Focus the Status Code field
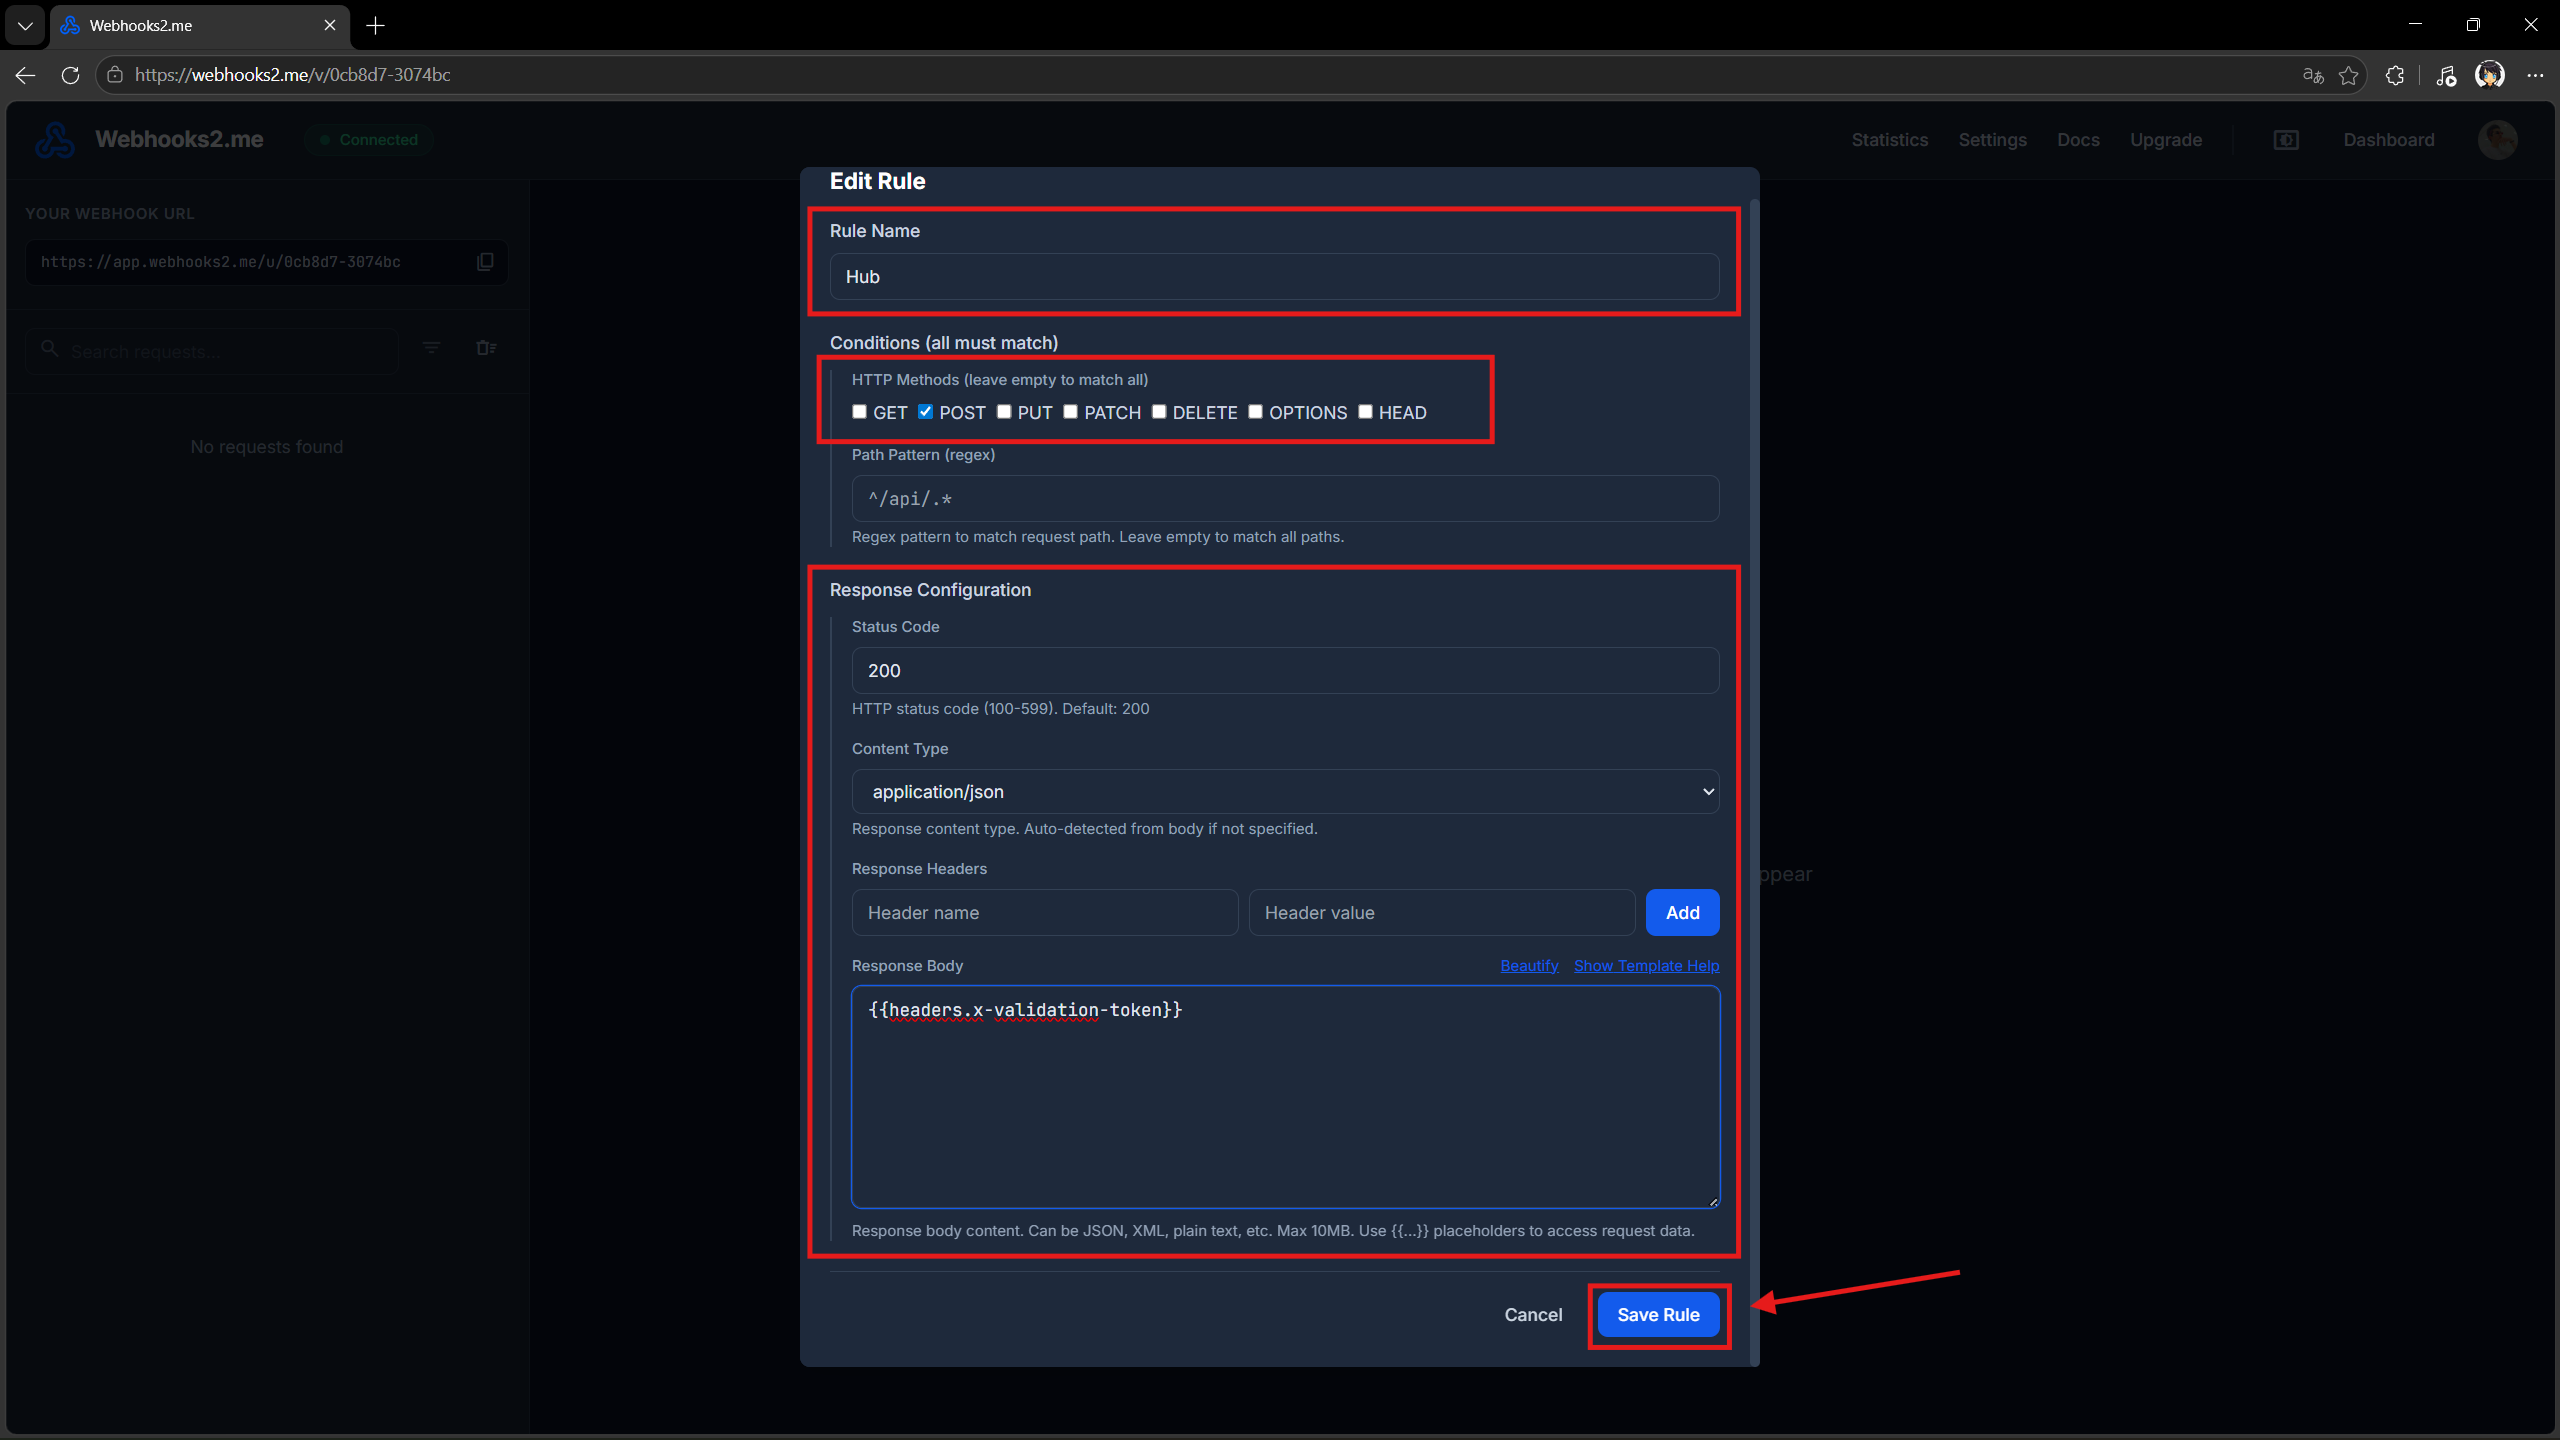The image size is (2560, 1440). (x=1285, y=670)
